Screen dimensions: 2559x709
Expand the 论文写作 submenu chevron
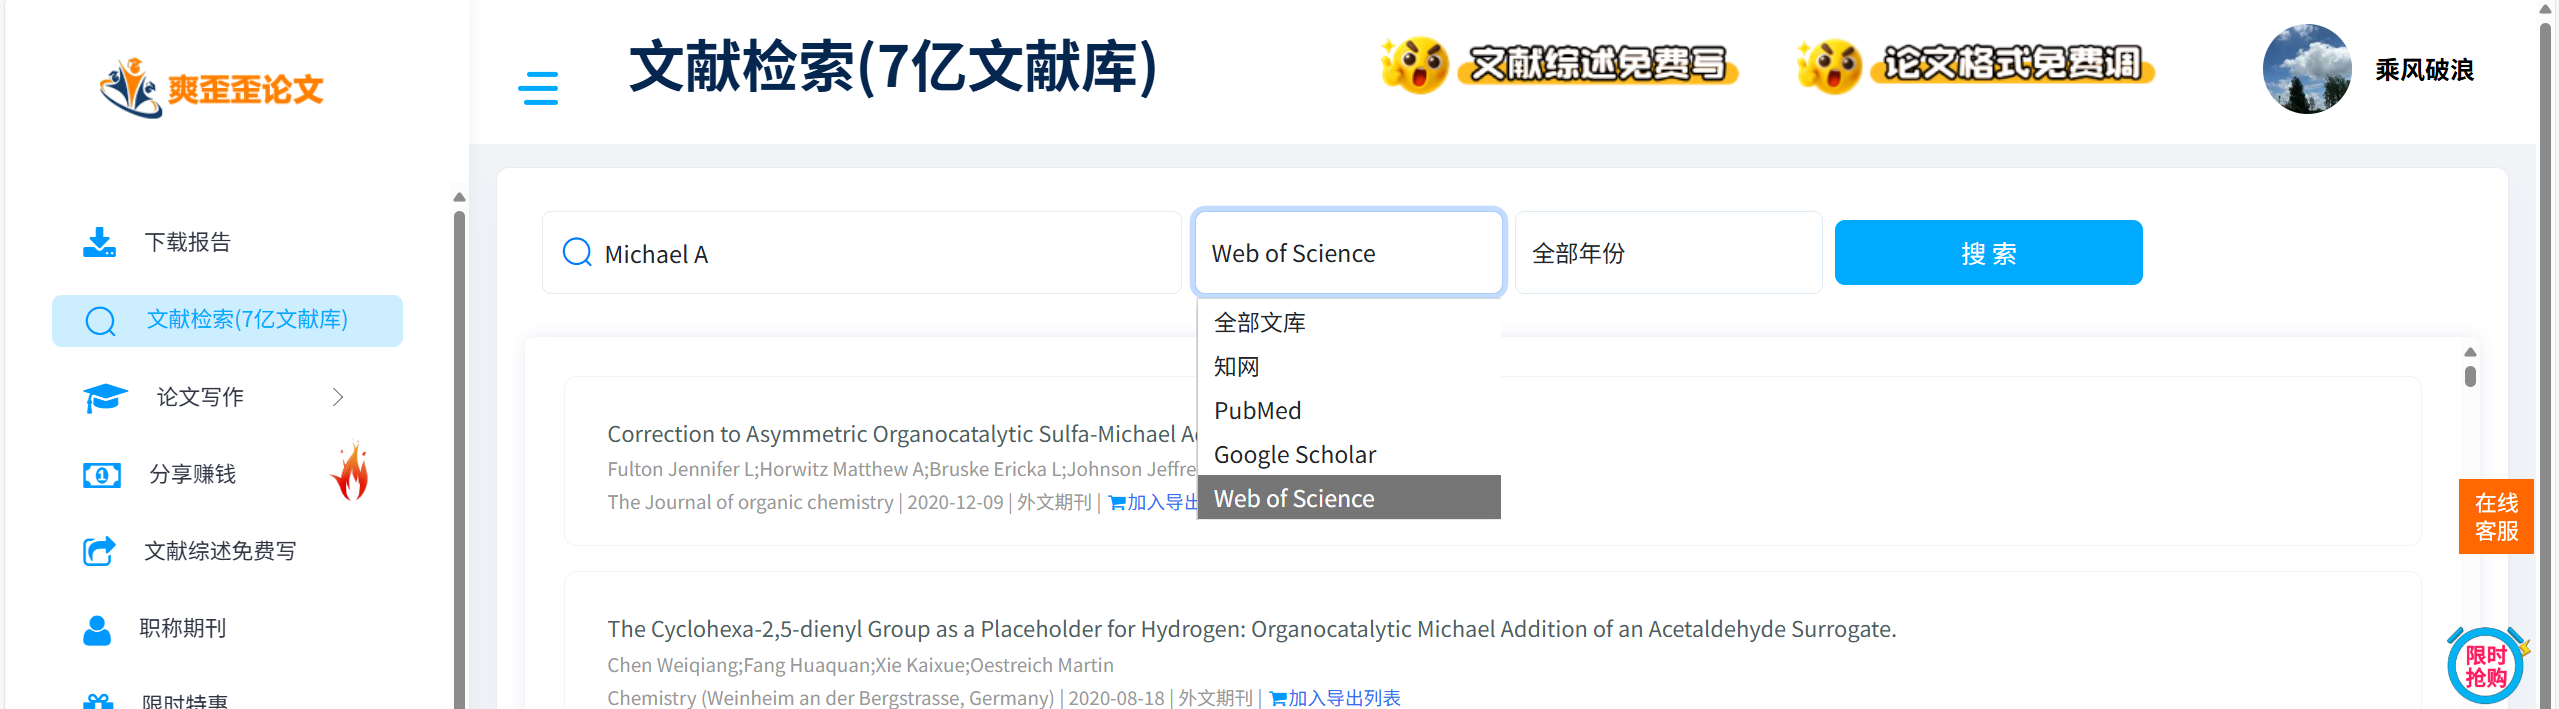pyautogui.click(x=337, y=396)
